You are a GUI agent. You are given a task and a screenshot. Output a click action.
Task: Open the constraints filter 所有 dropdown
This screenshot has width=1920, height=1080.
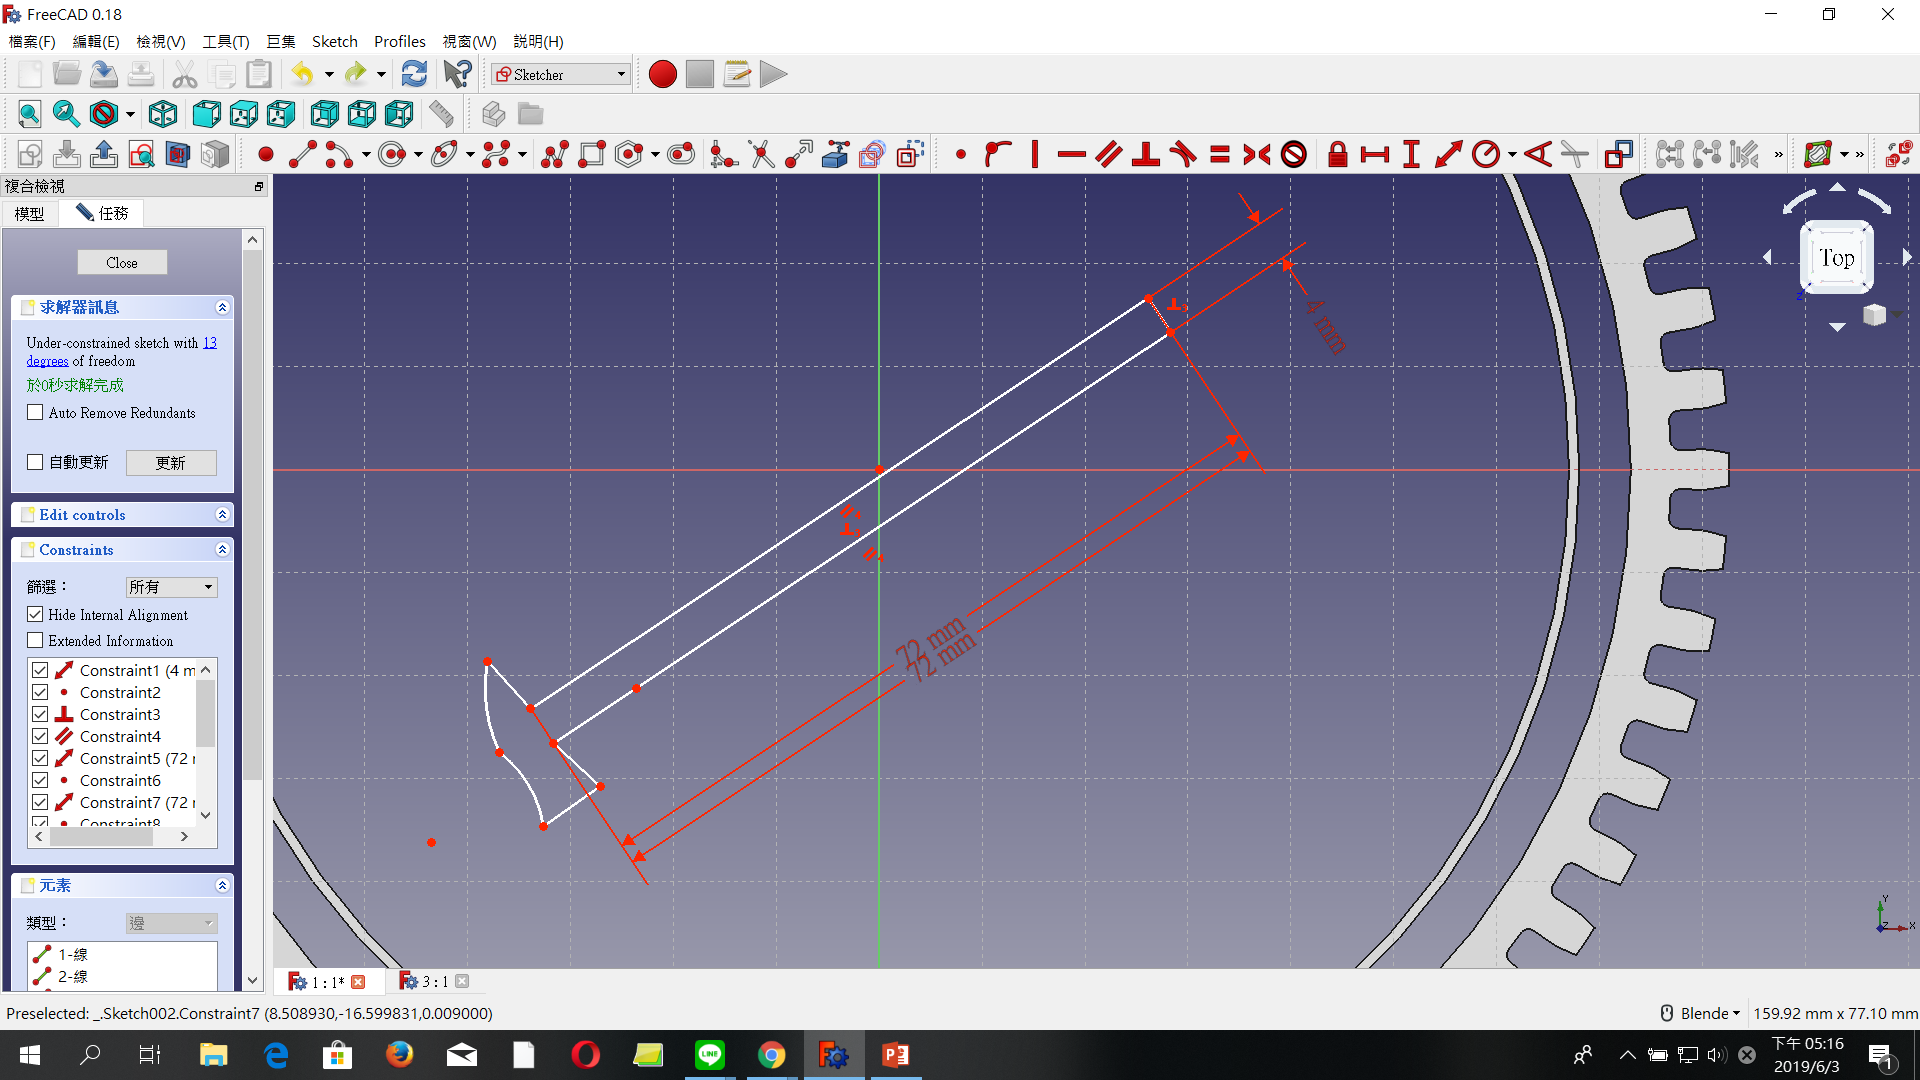click(x=171, y=587)
